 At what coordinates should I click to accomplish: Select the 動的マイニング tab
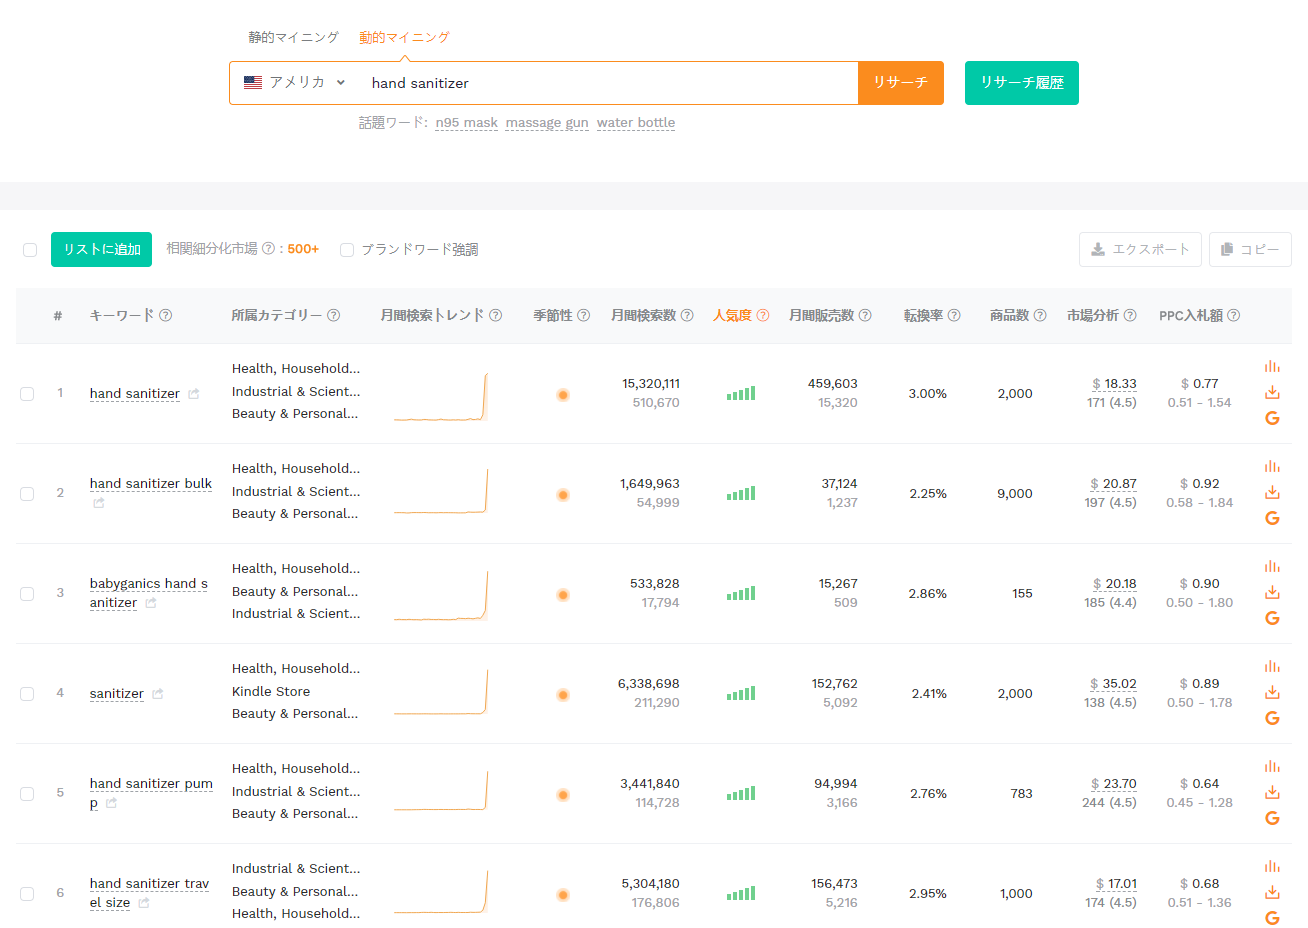[x=404, y=37]
